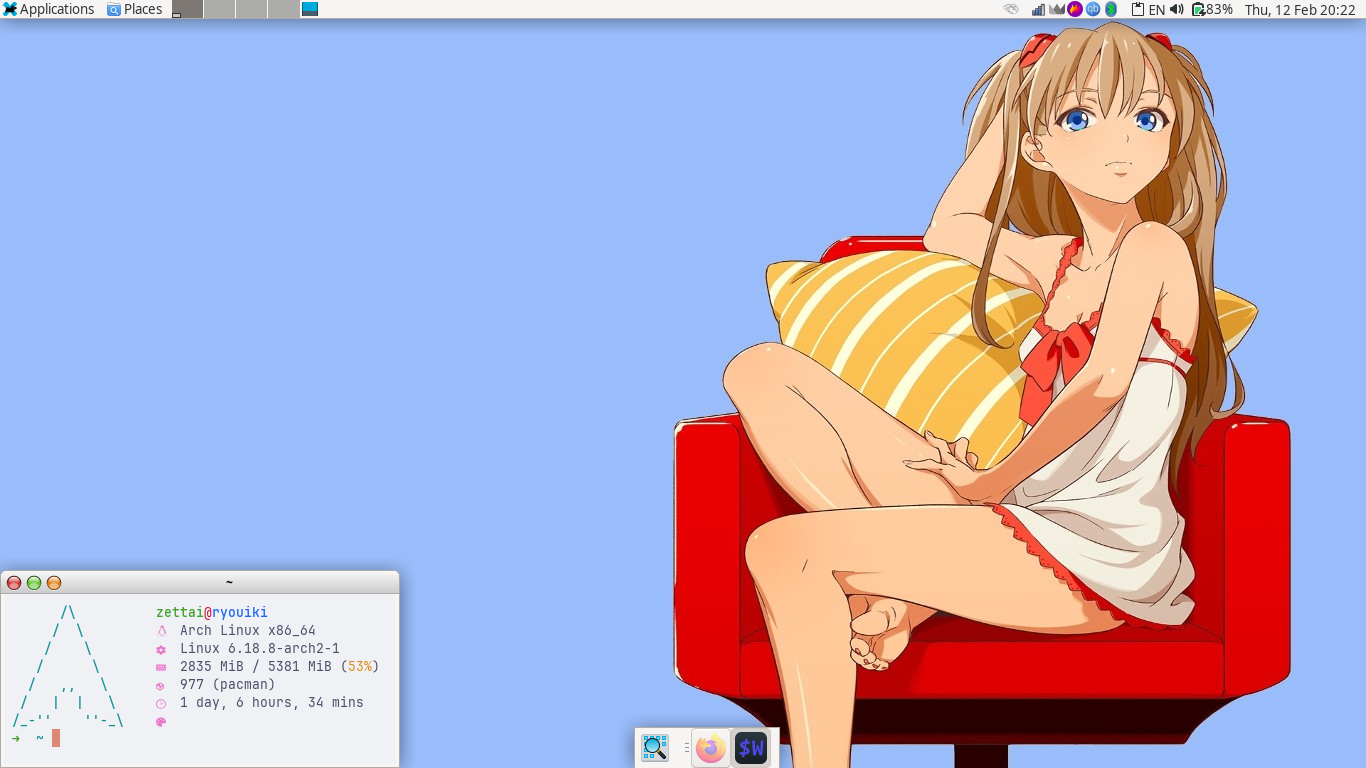Click the volume speaker icon
The image size is (1366, 768).
1176,9
